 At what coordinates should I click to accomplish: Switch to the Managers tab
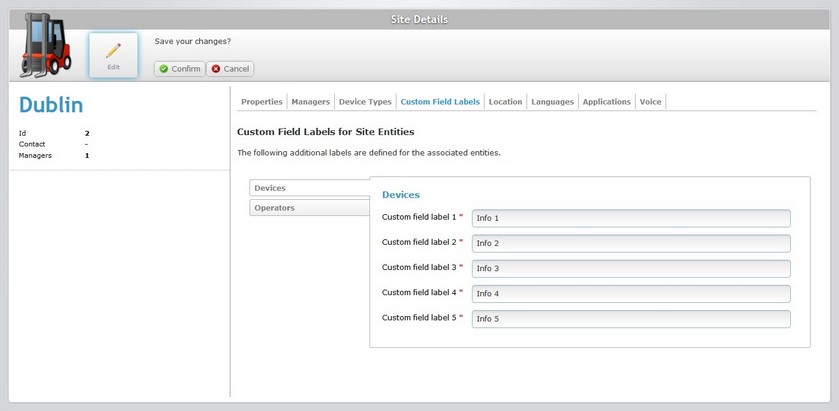click(310, 102)
